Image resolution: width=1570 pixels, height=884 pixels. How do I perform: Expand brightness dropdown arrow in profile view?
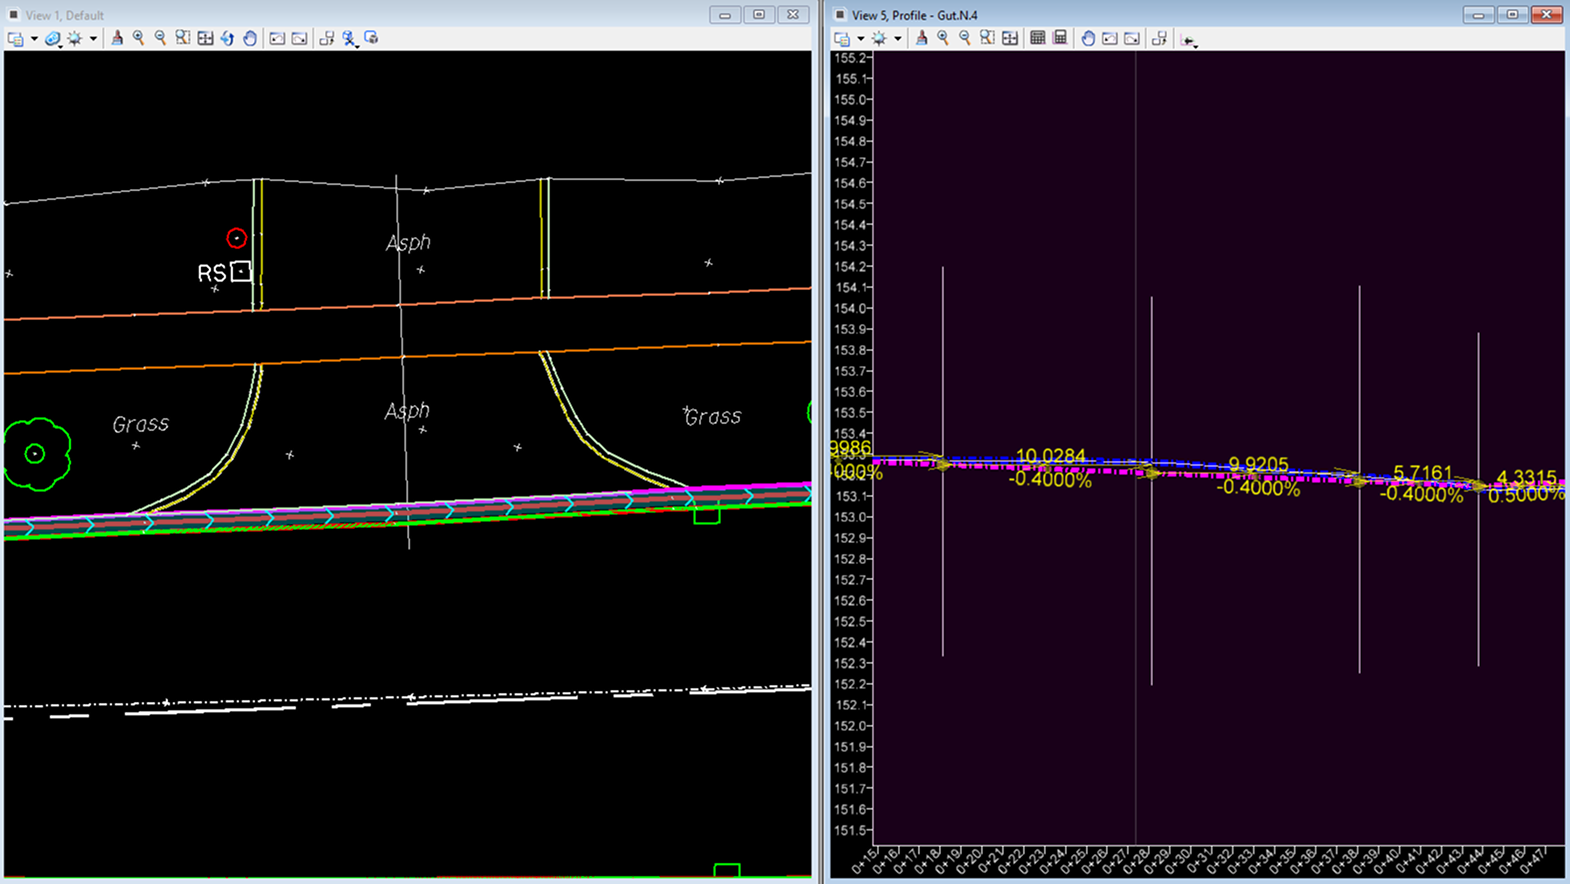pyautogui.click(x=897, y=39)
